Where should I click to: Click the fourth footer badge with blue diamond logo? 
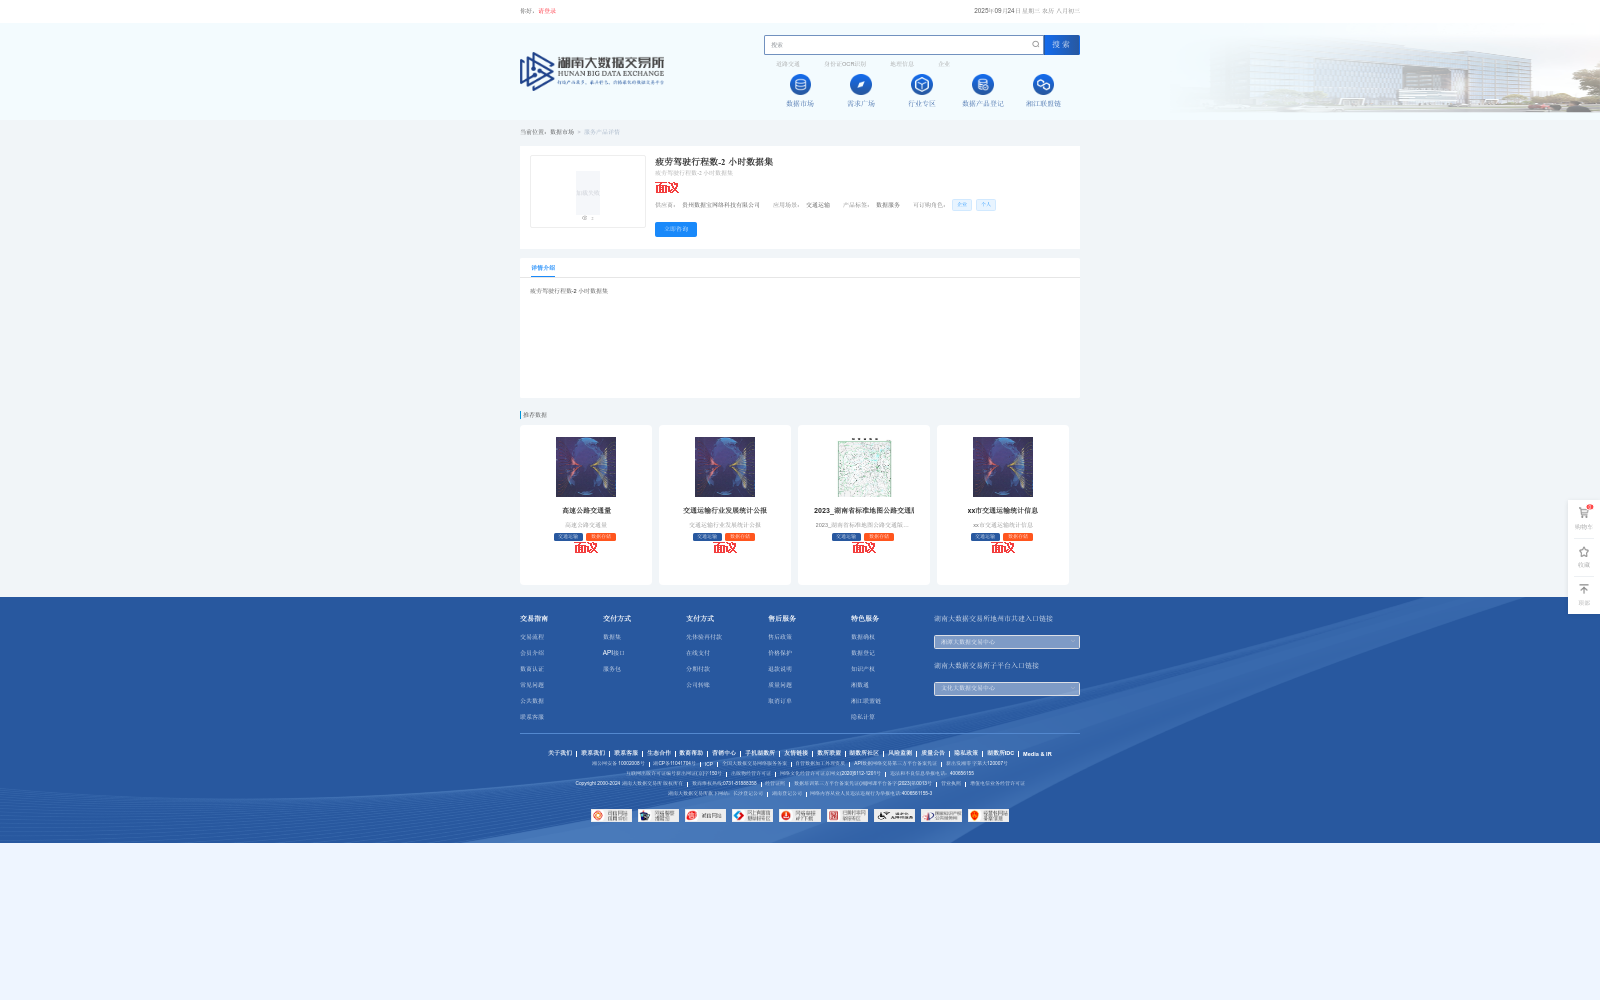click(752, 816)
